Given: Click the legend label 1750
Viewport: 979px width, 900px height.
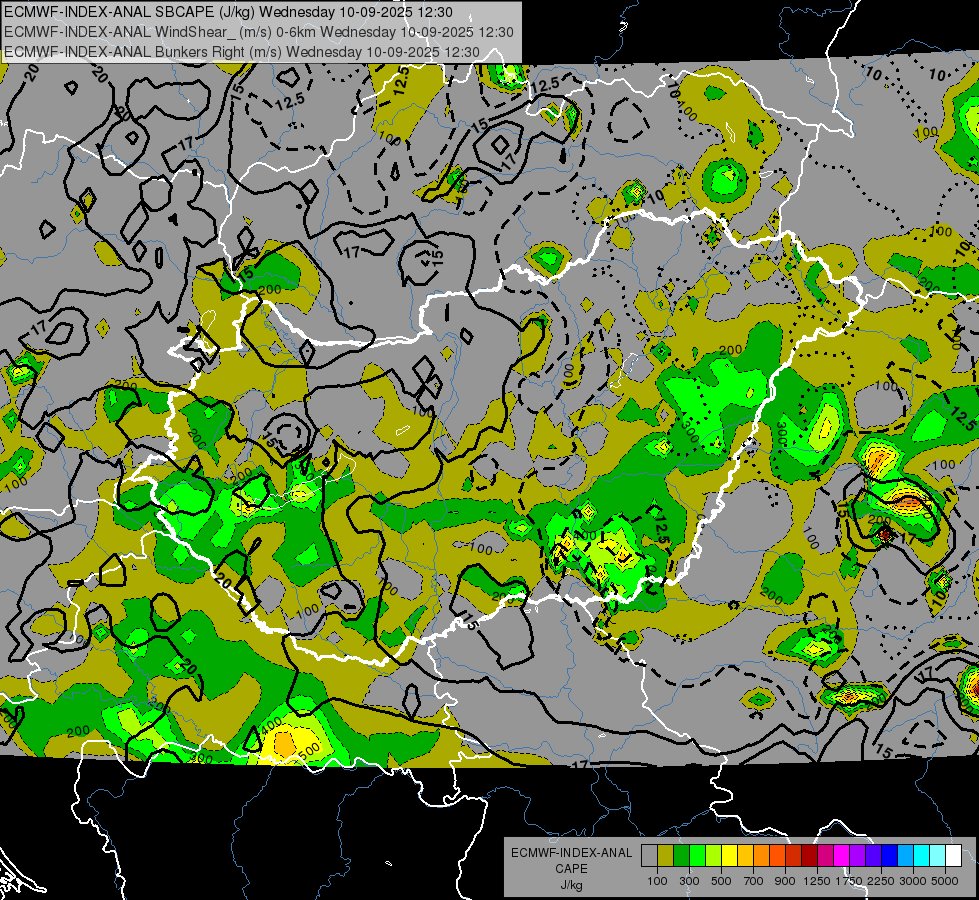Looking at the screenshot, I should (849, 881).
